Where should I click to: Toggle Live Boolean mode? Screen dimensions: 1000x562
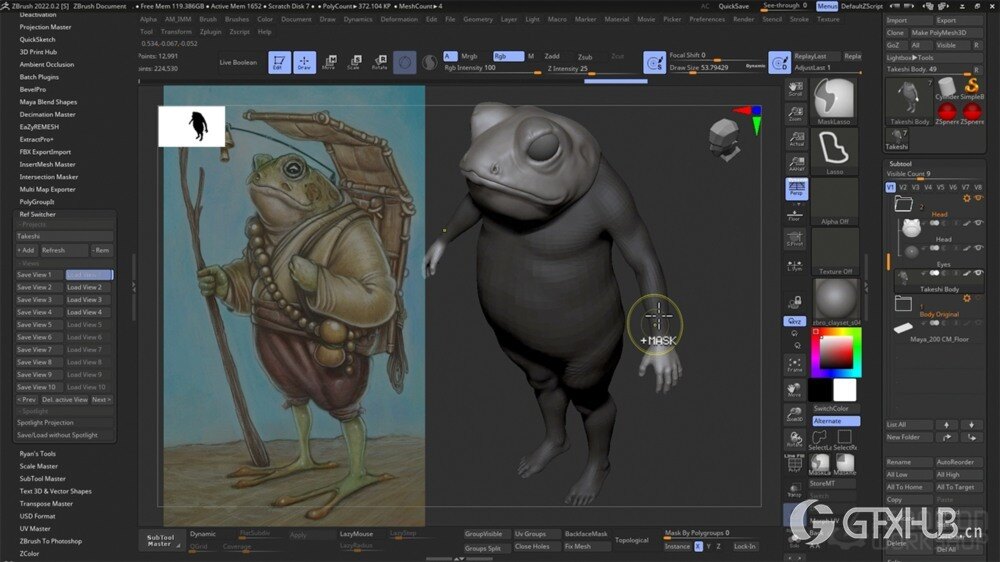pyautogui.click(x=238, y=62)
